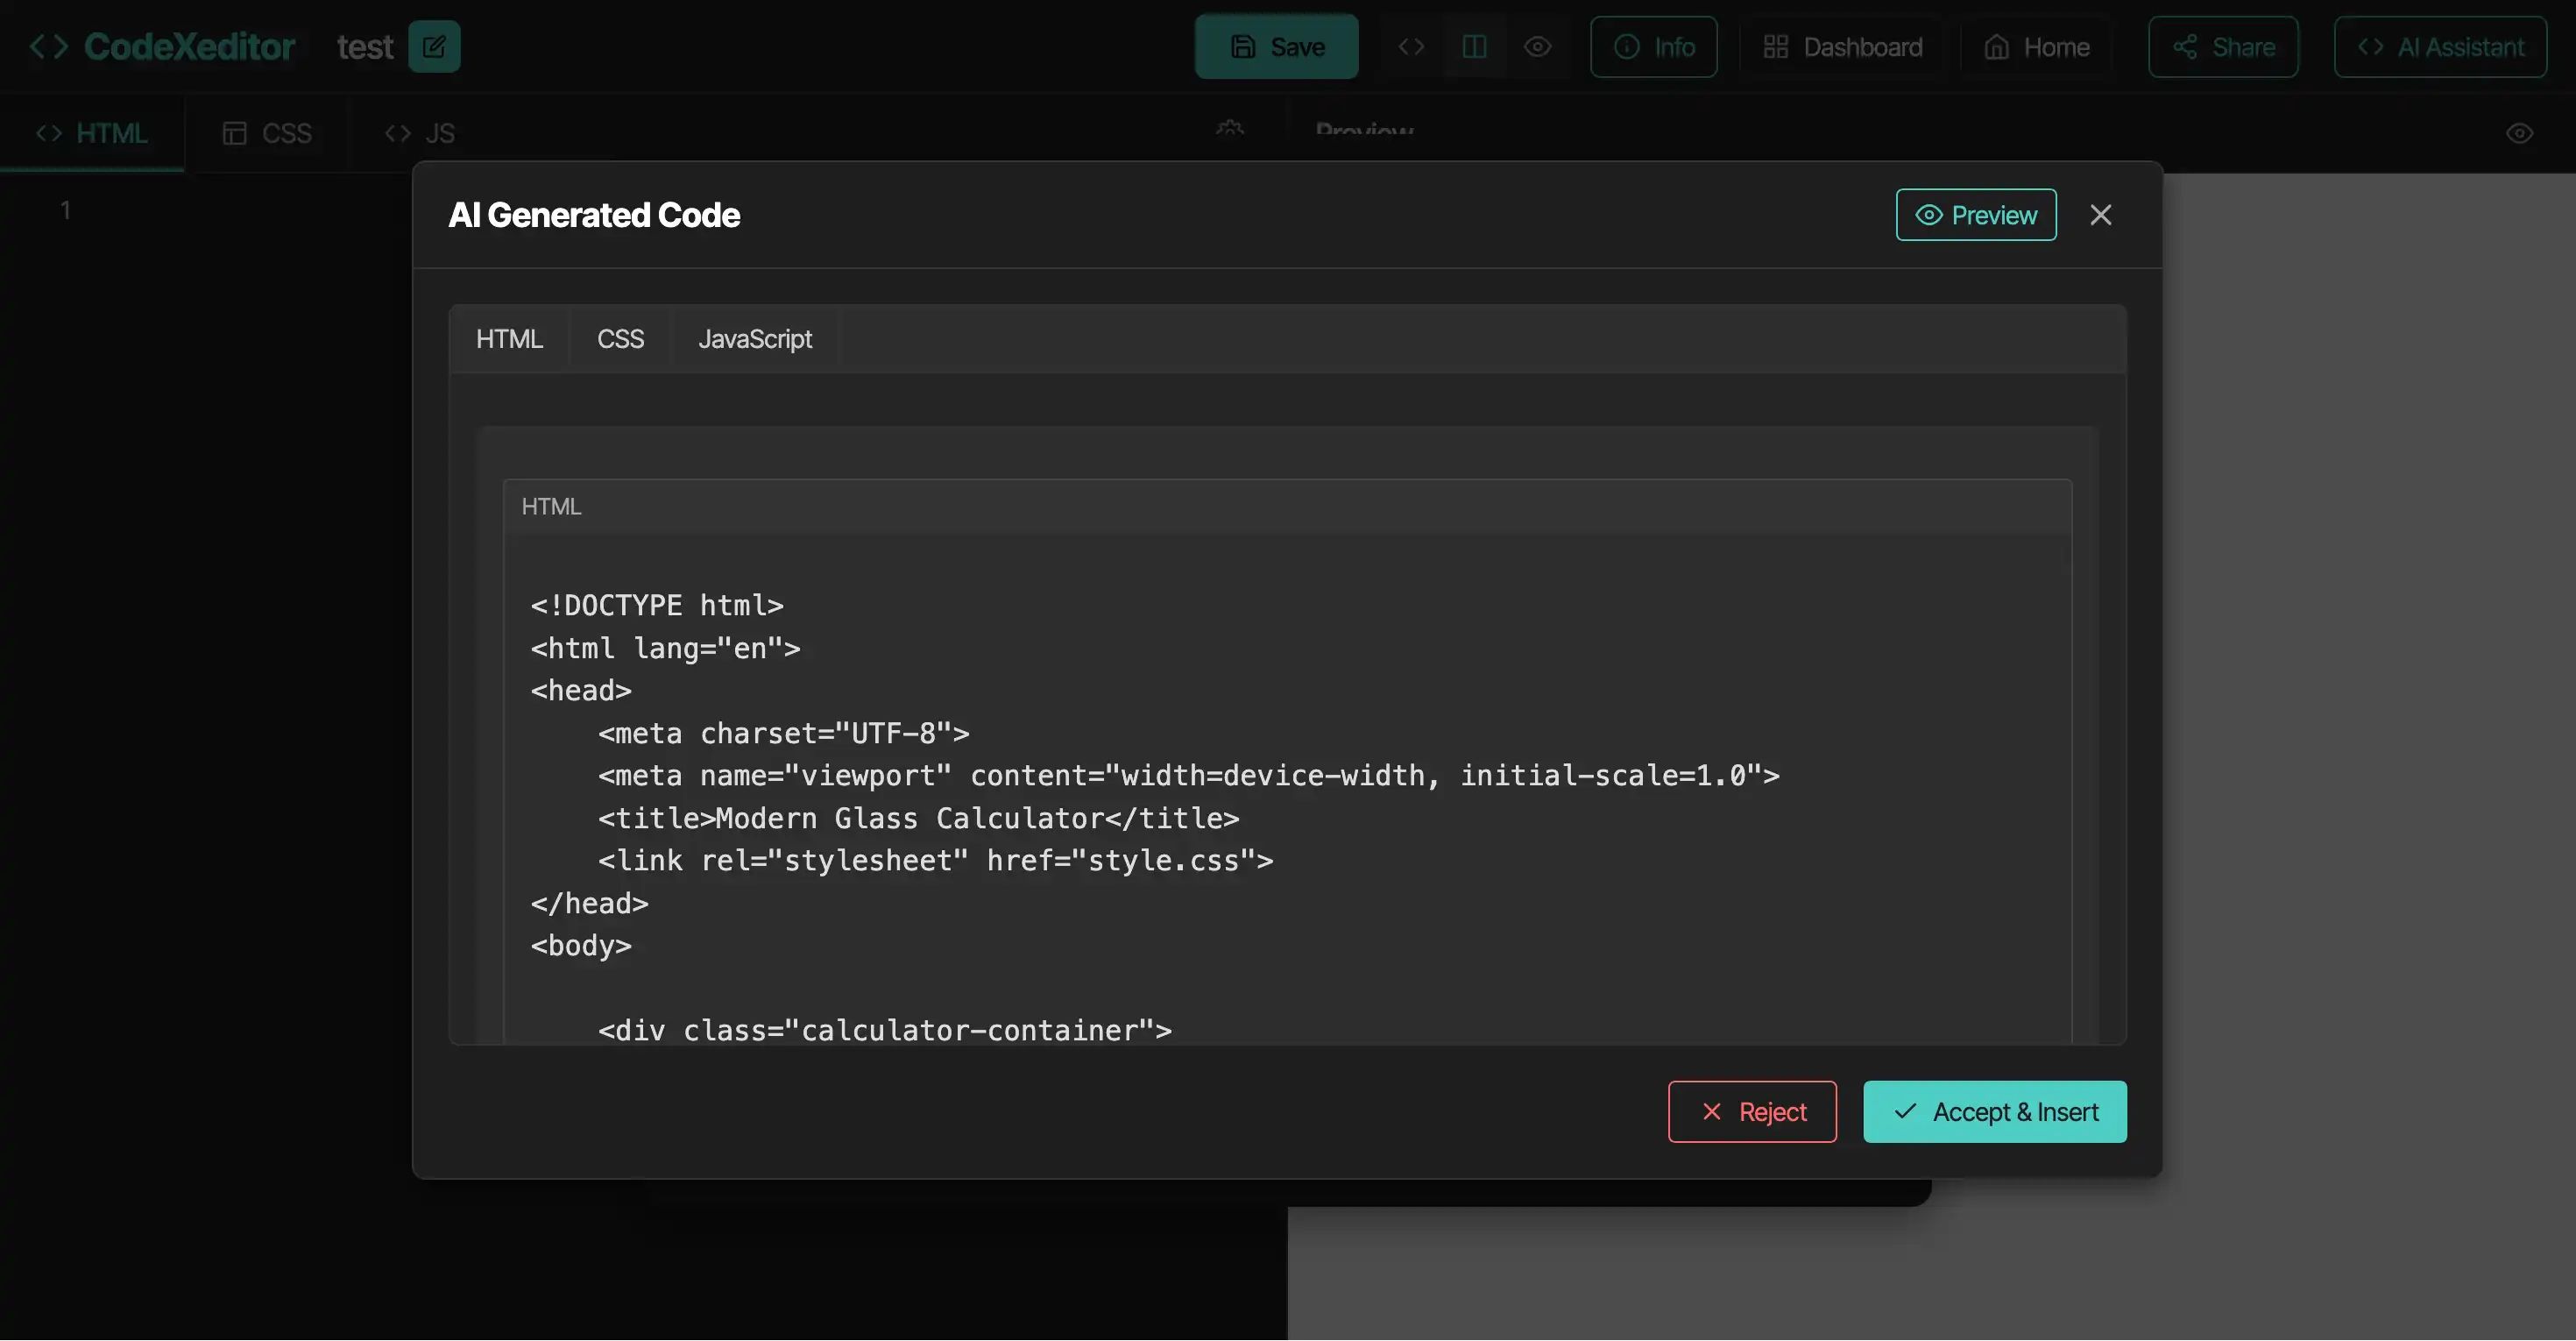Open the CSS tab in AI dialog
2576x1341 pixels.
click(x=620, y=339)
